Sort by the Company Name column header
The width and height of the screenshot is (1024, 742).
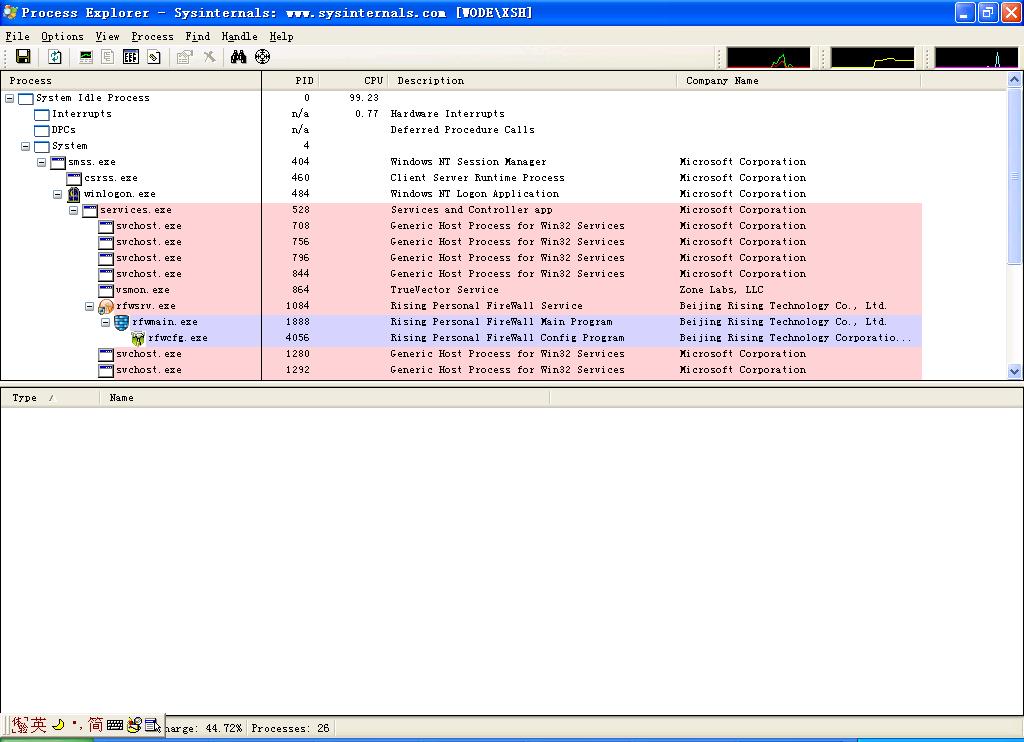pos(798,81)
